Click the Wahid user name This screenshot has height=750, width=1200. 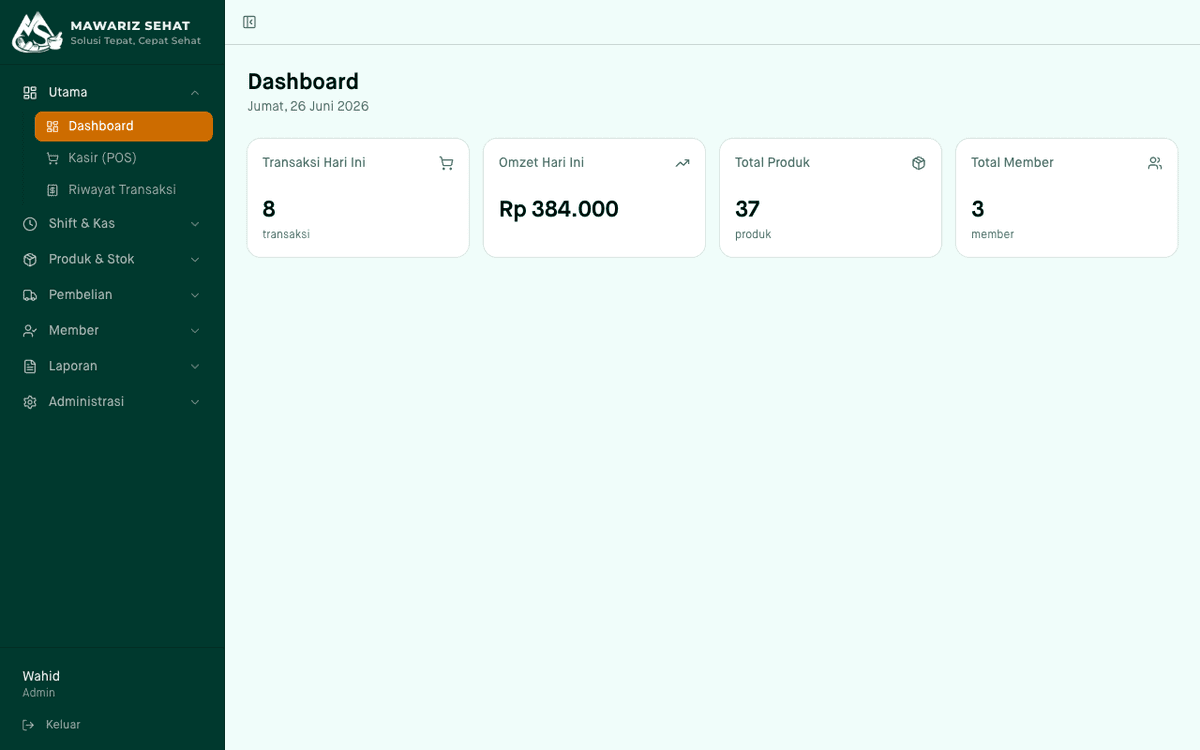(x=41, y=677)
